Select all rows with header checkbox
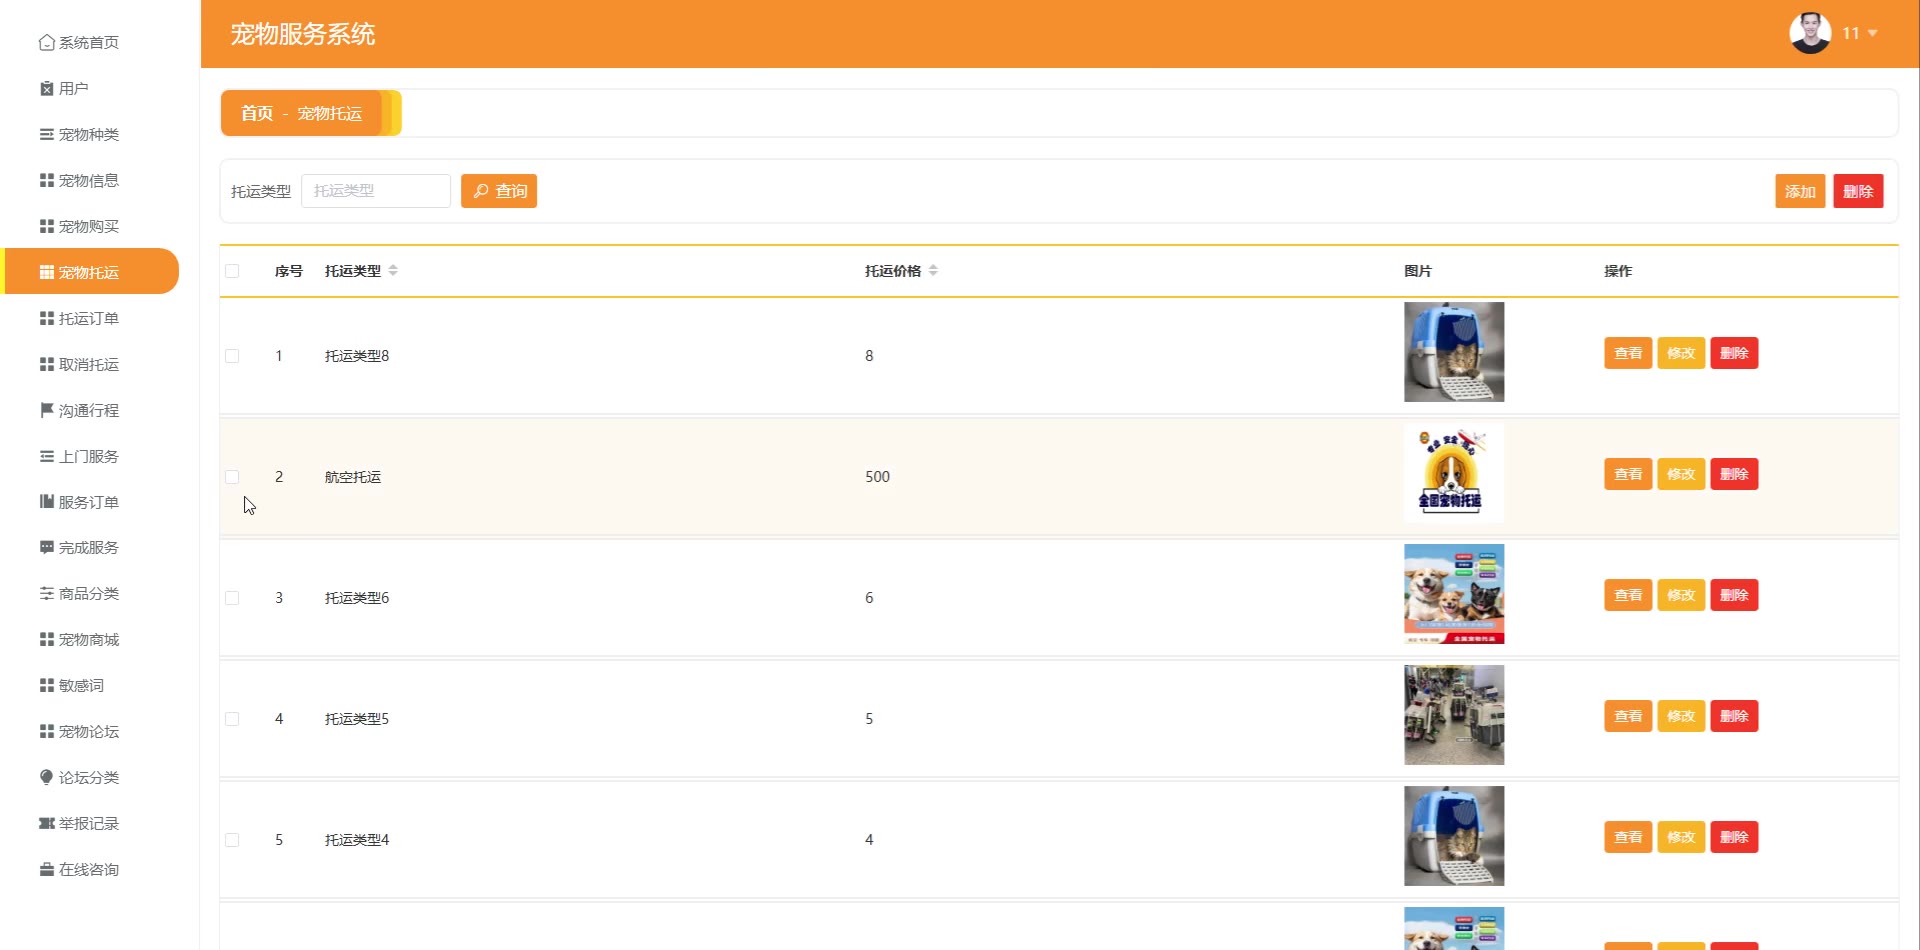The image size is (1920, 950). pos(232,271)
